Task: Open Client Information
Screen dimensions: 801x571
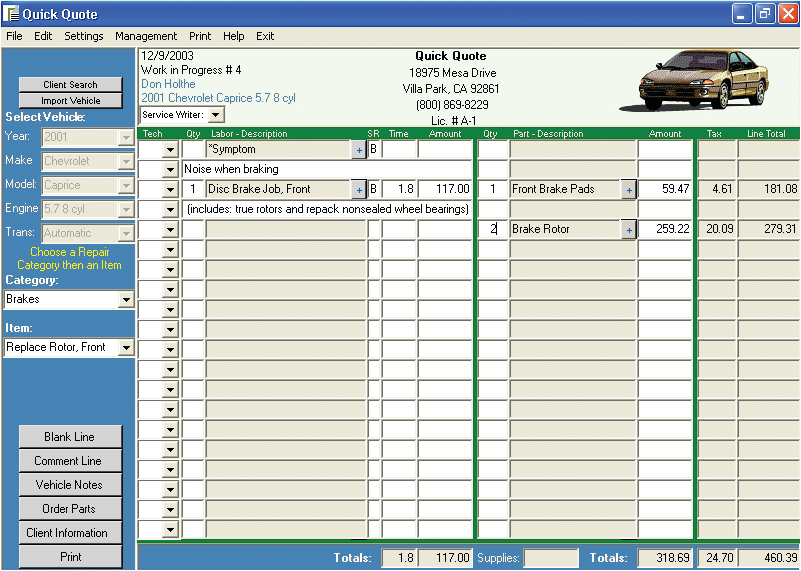Action: tap(70, 533)
